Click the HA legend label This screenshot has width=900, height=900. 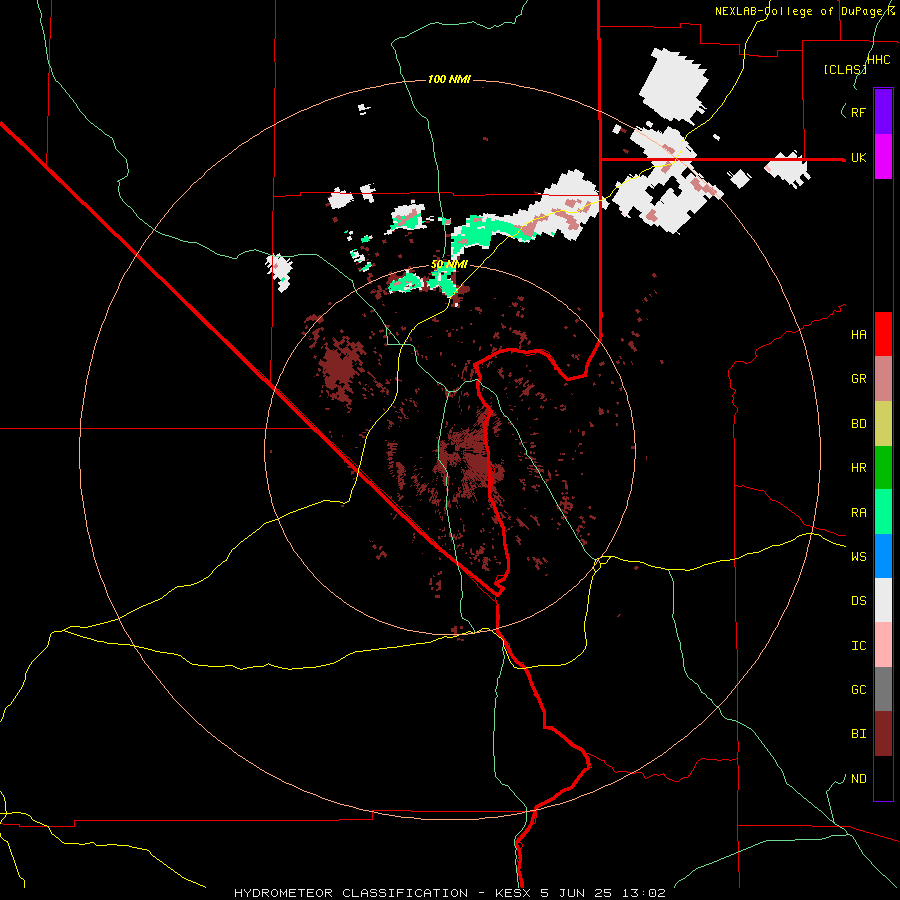(859, 335)
